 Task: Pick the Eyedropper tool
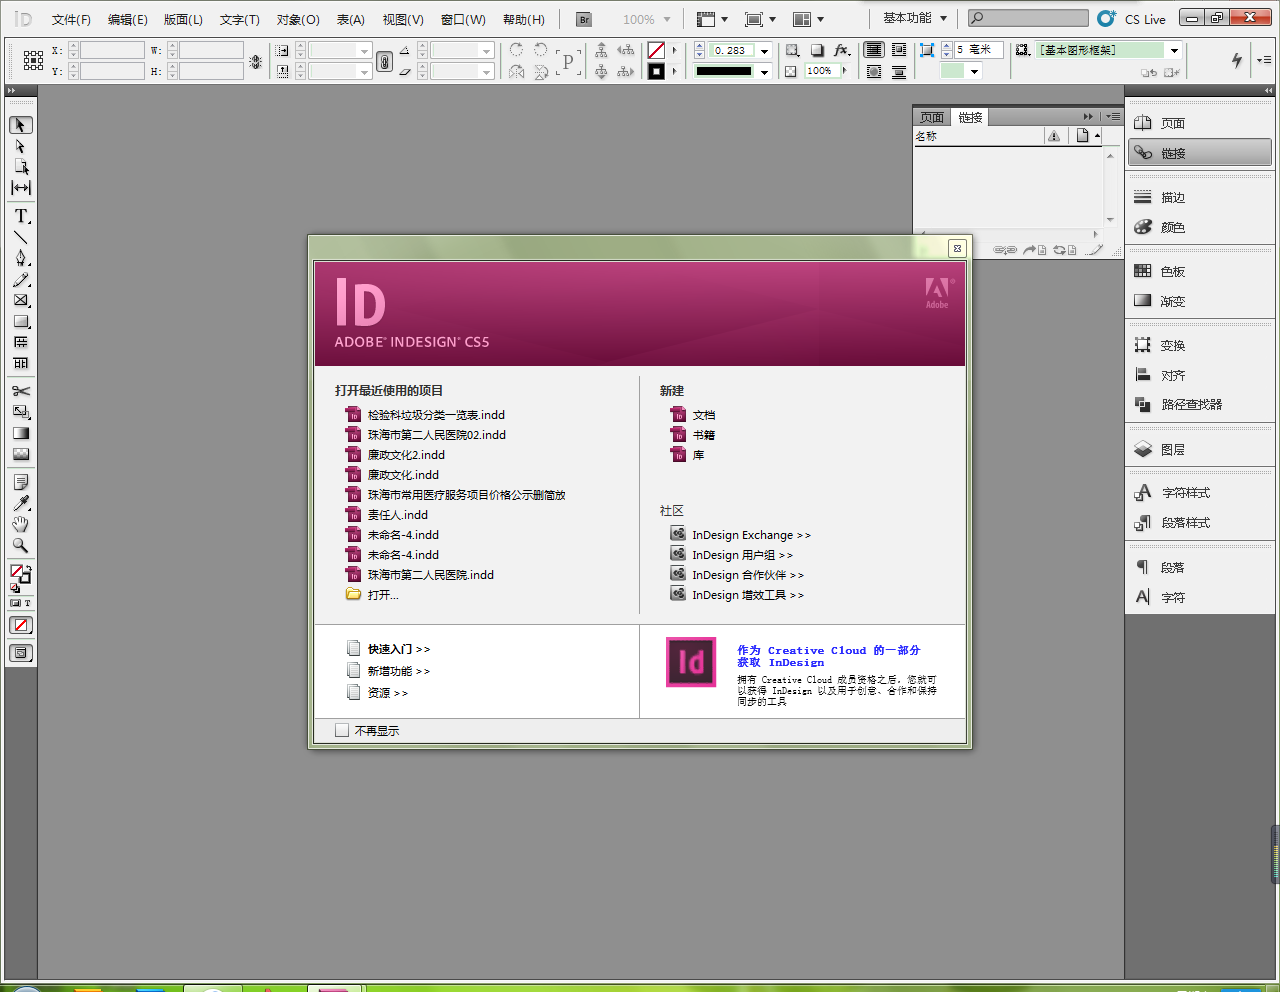(21, 503)
